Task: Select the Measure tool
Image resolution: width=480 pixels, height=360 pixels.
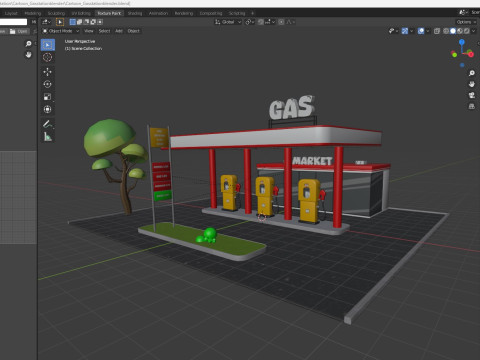Action: pyautogui.click(x=48, y=137)
